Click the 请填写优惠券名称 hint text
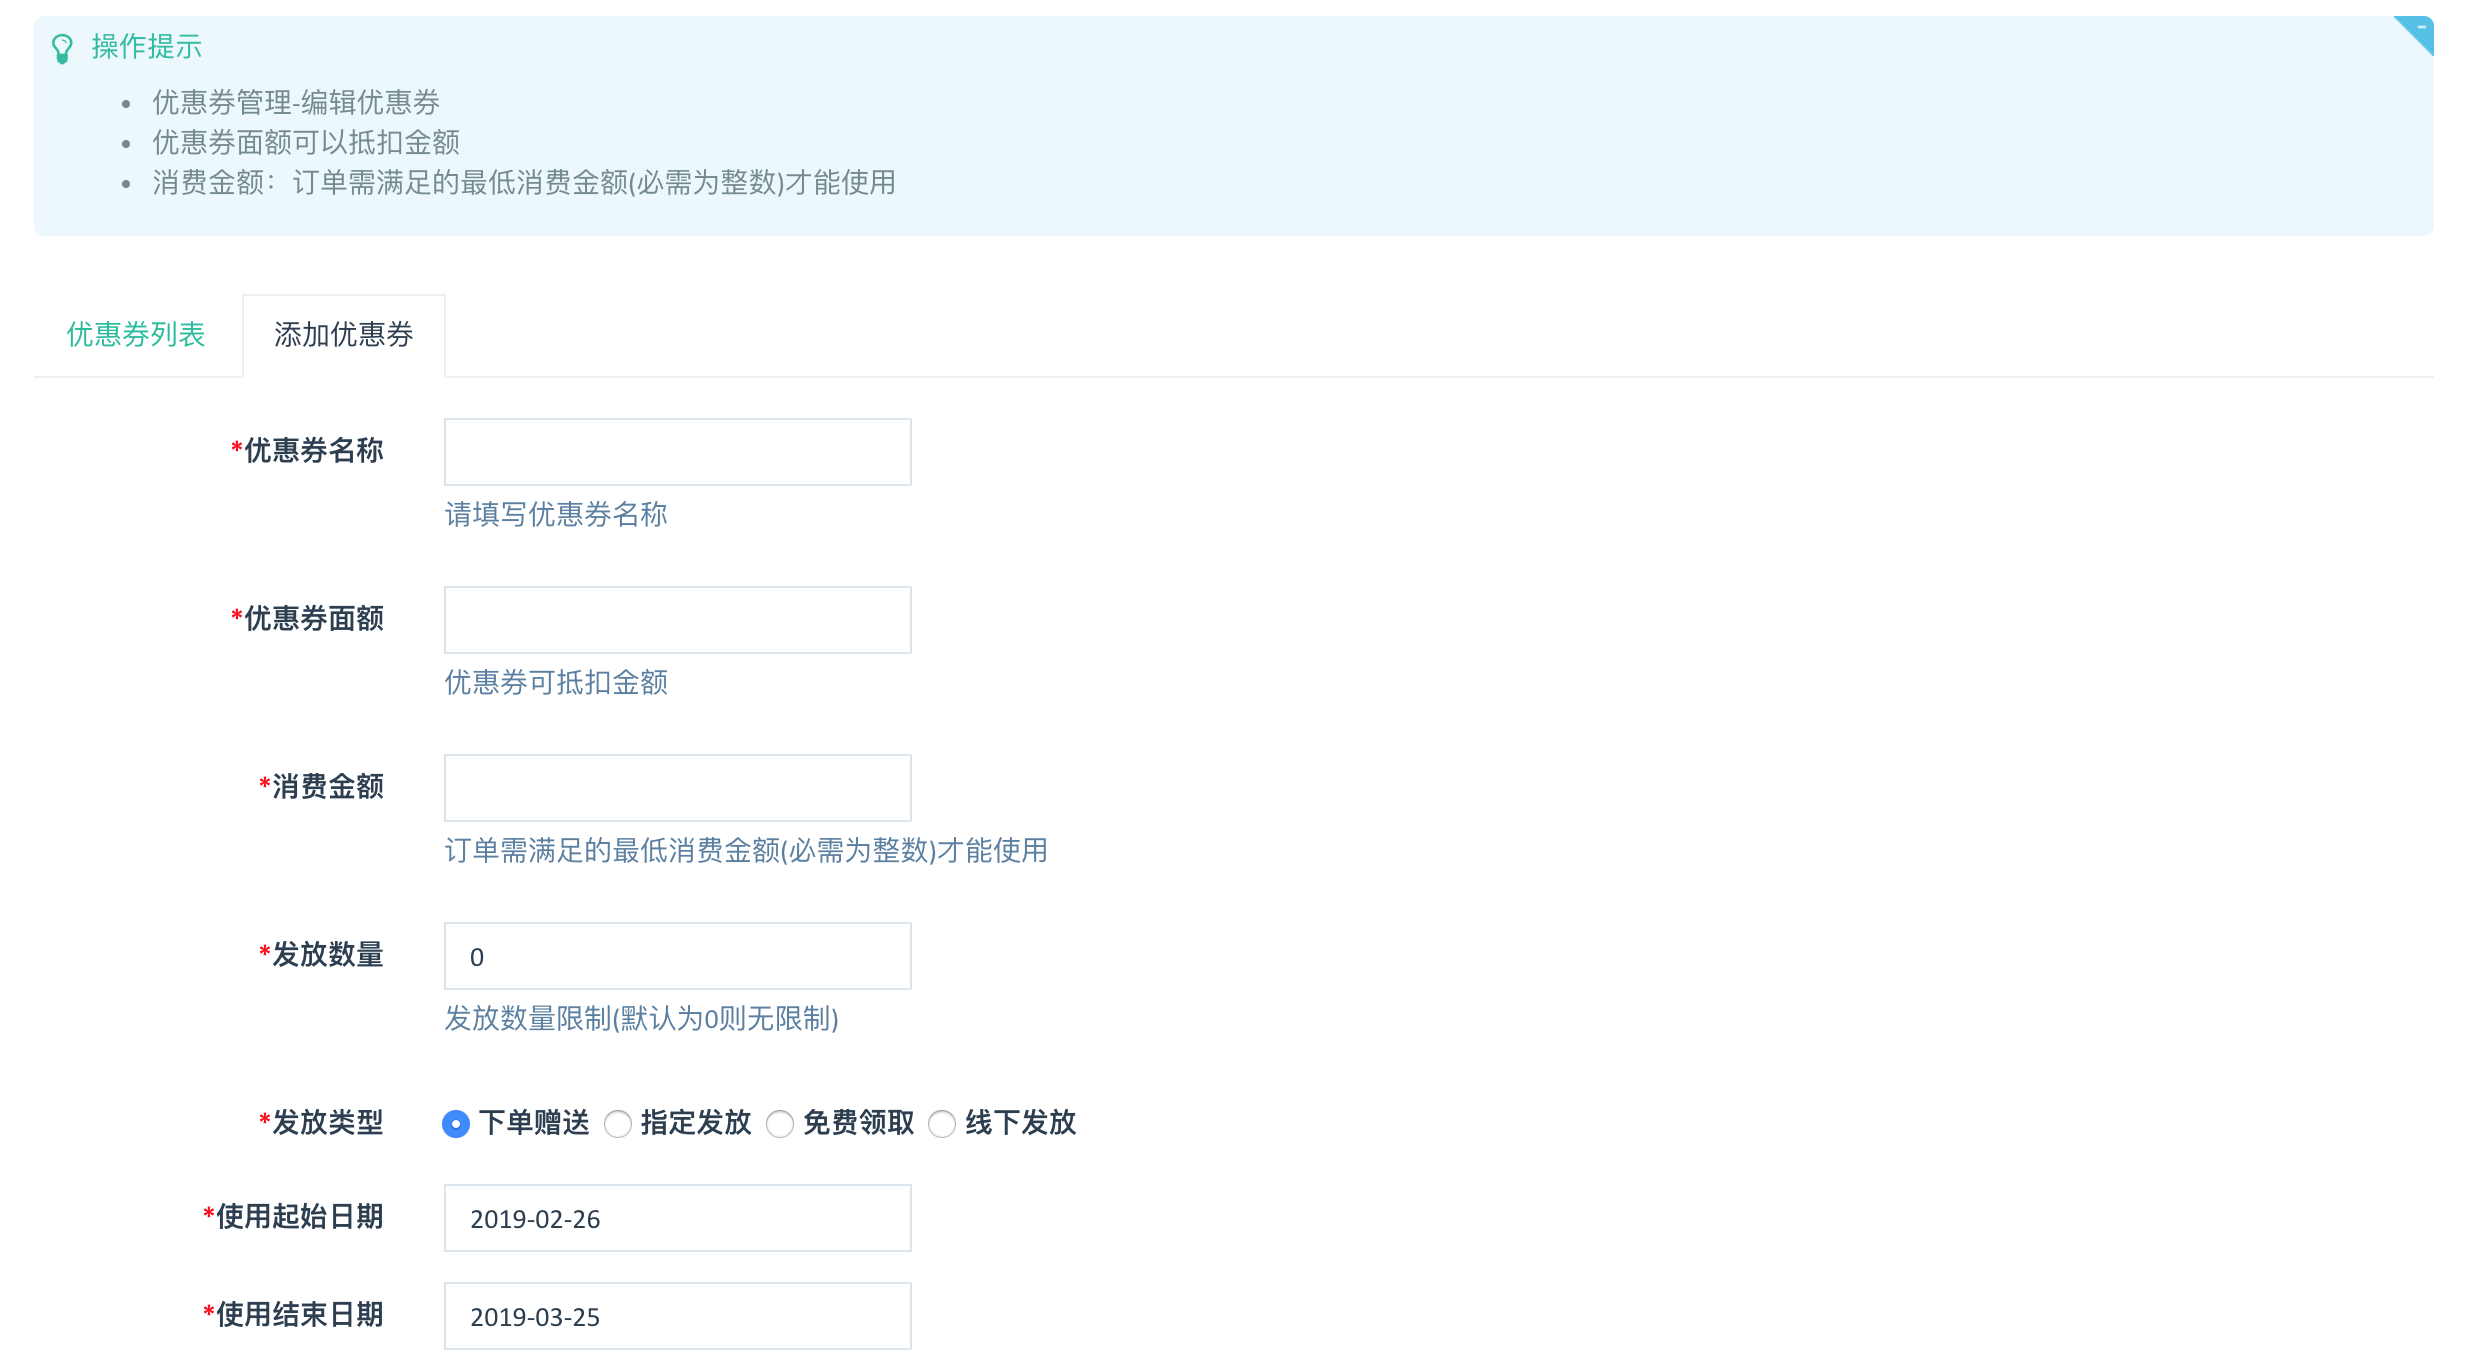The image size is (2472, 1366). (x=556, y=514)
